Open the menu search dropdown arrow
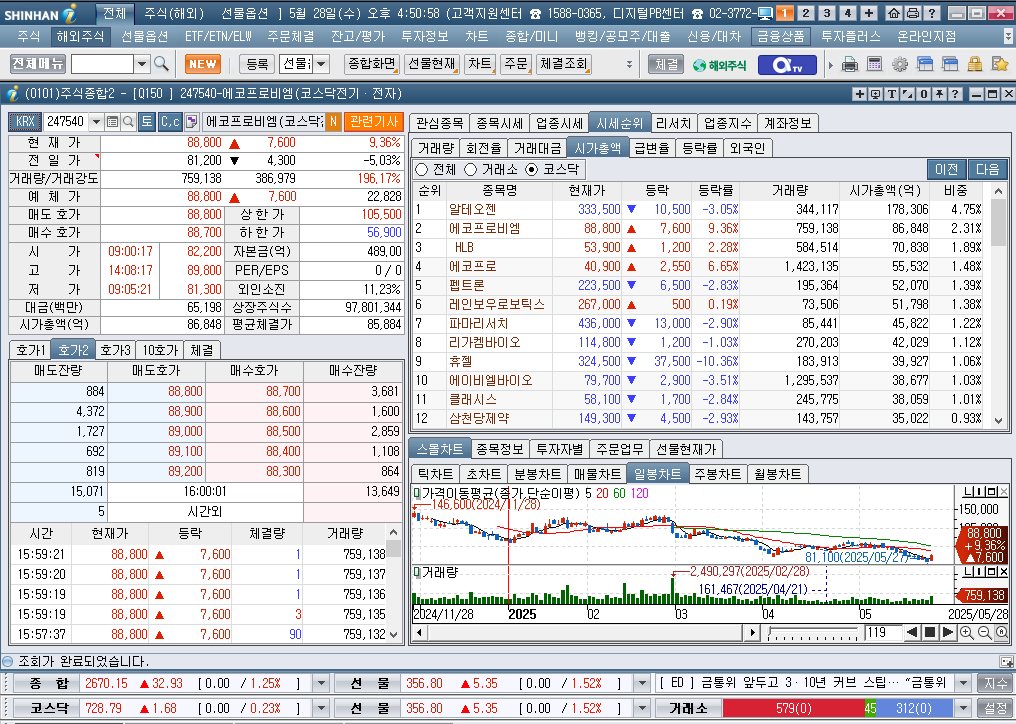The height and width of the screenshot is (724, 1016). pos(143,64)
